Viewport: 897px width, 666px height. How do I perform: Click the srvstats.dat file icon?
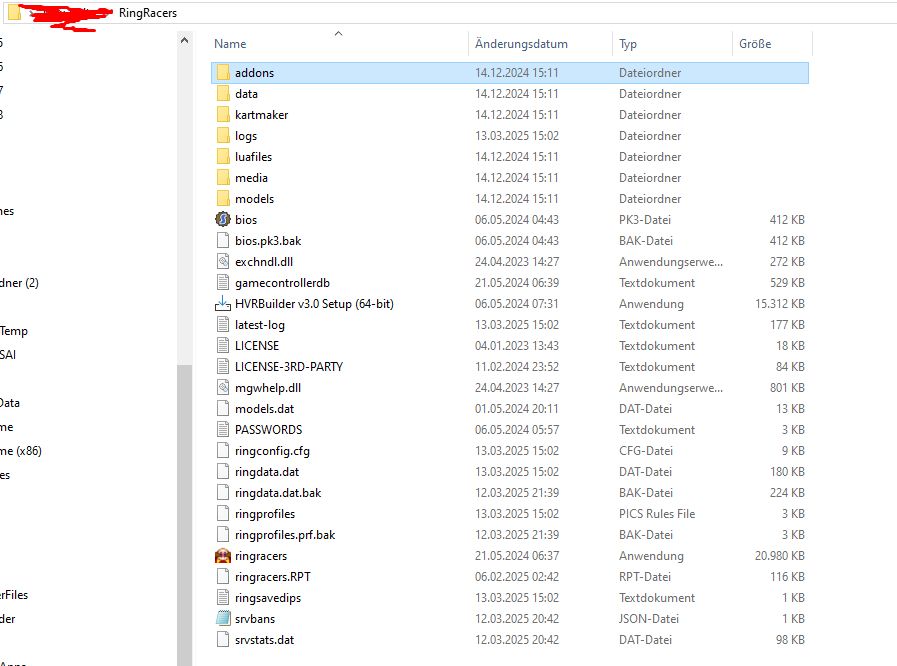(223, 640)
